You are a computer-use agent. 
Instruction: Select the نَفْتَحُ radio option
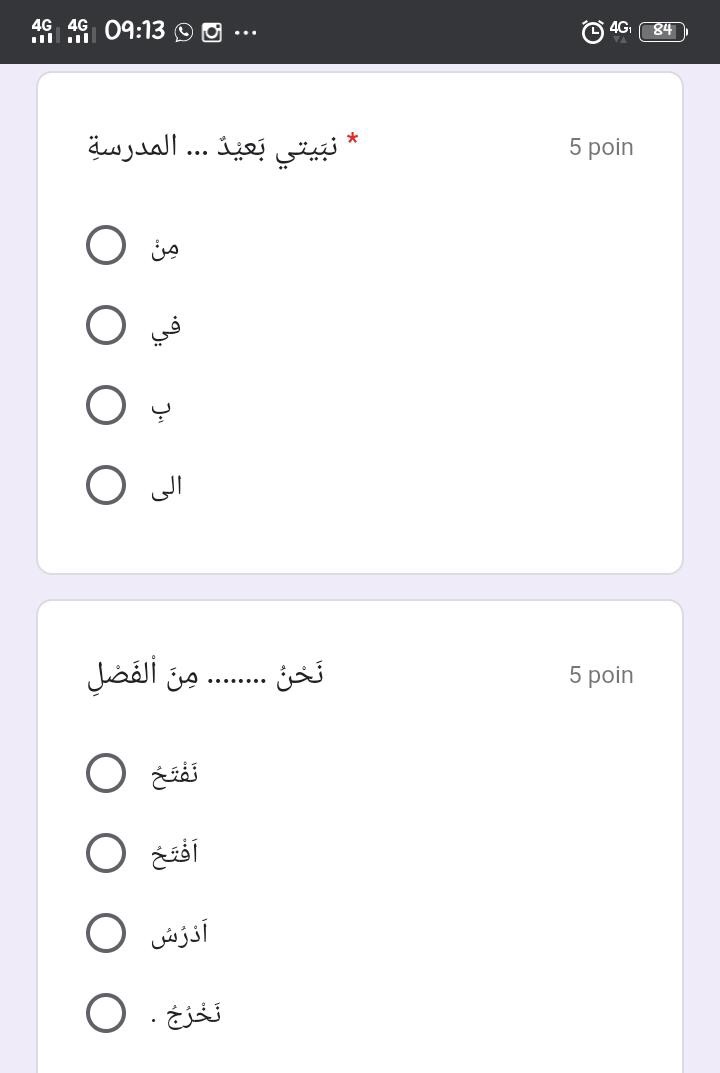pos(106,773)
